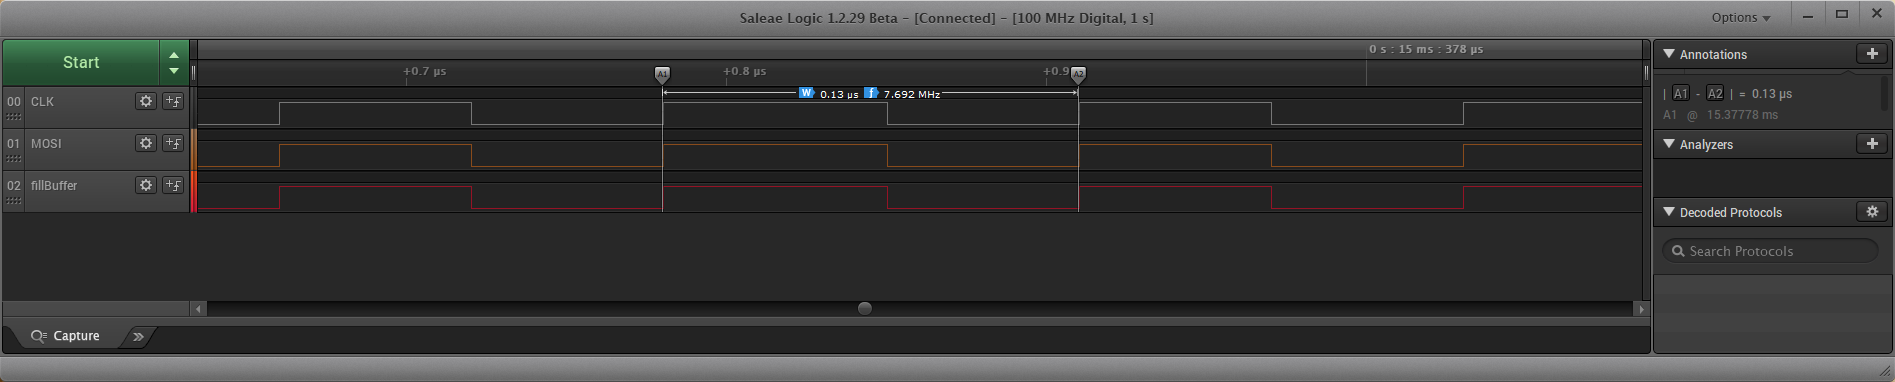Open the Options menu

(x=1741, y=17)
